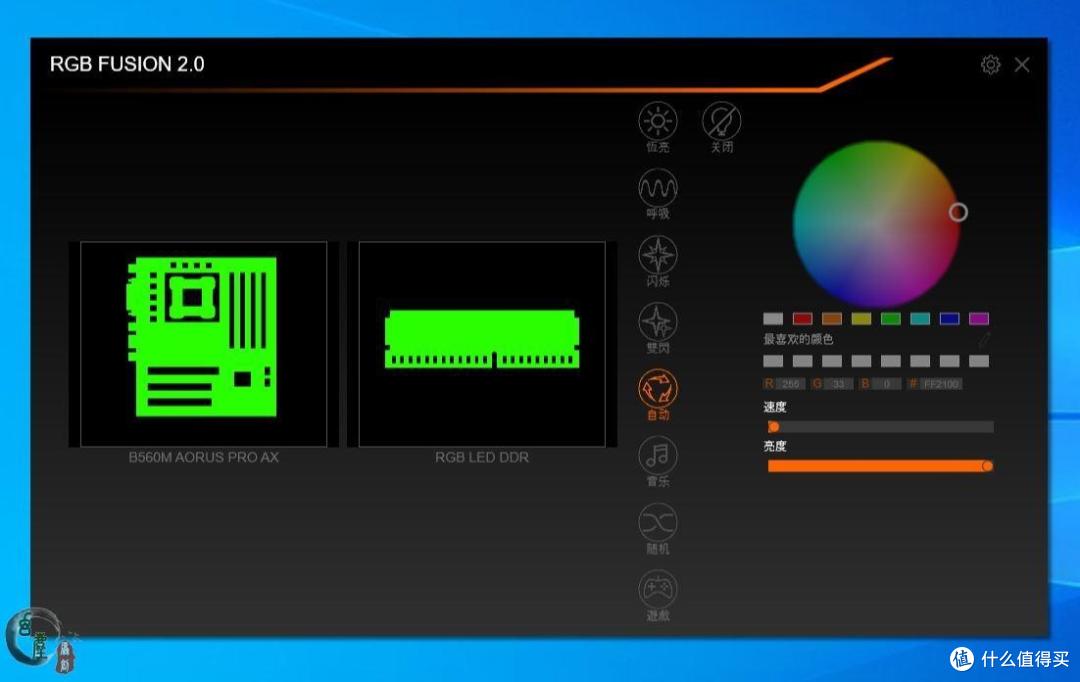The height and width of the screenshot is (682, 1080).
Task: Enable the 音乐 music lighting mode
Action: pos(658,462)
